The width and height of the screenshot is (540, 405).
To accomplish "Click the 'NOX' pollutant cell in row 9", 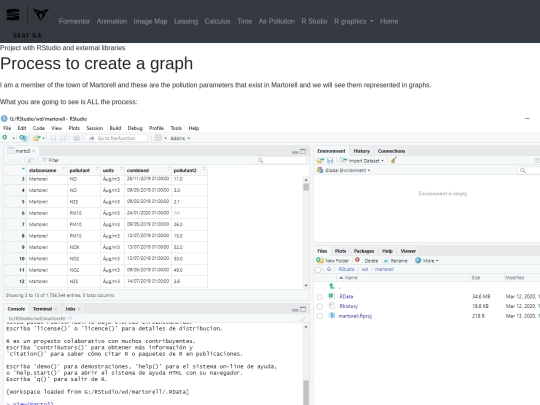I will (74, 247).
